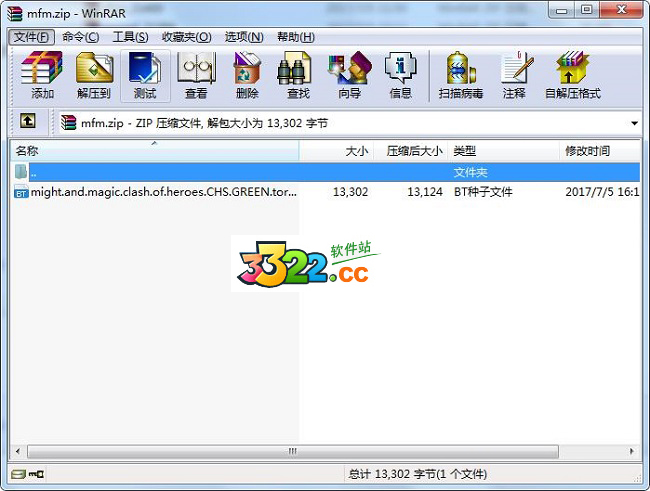650x491 pixels.
Task: Select the might.and.magic.clash.of.heroes torrent file
Action: point(164,192)
